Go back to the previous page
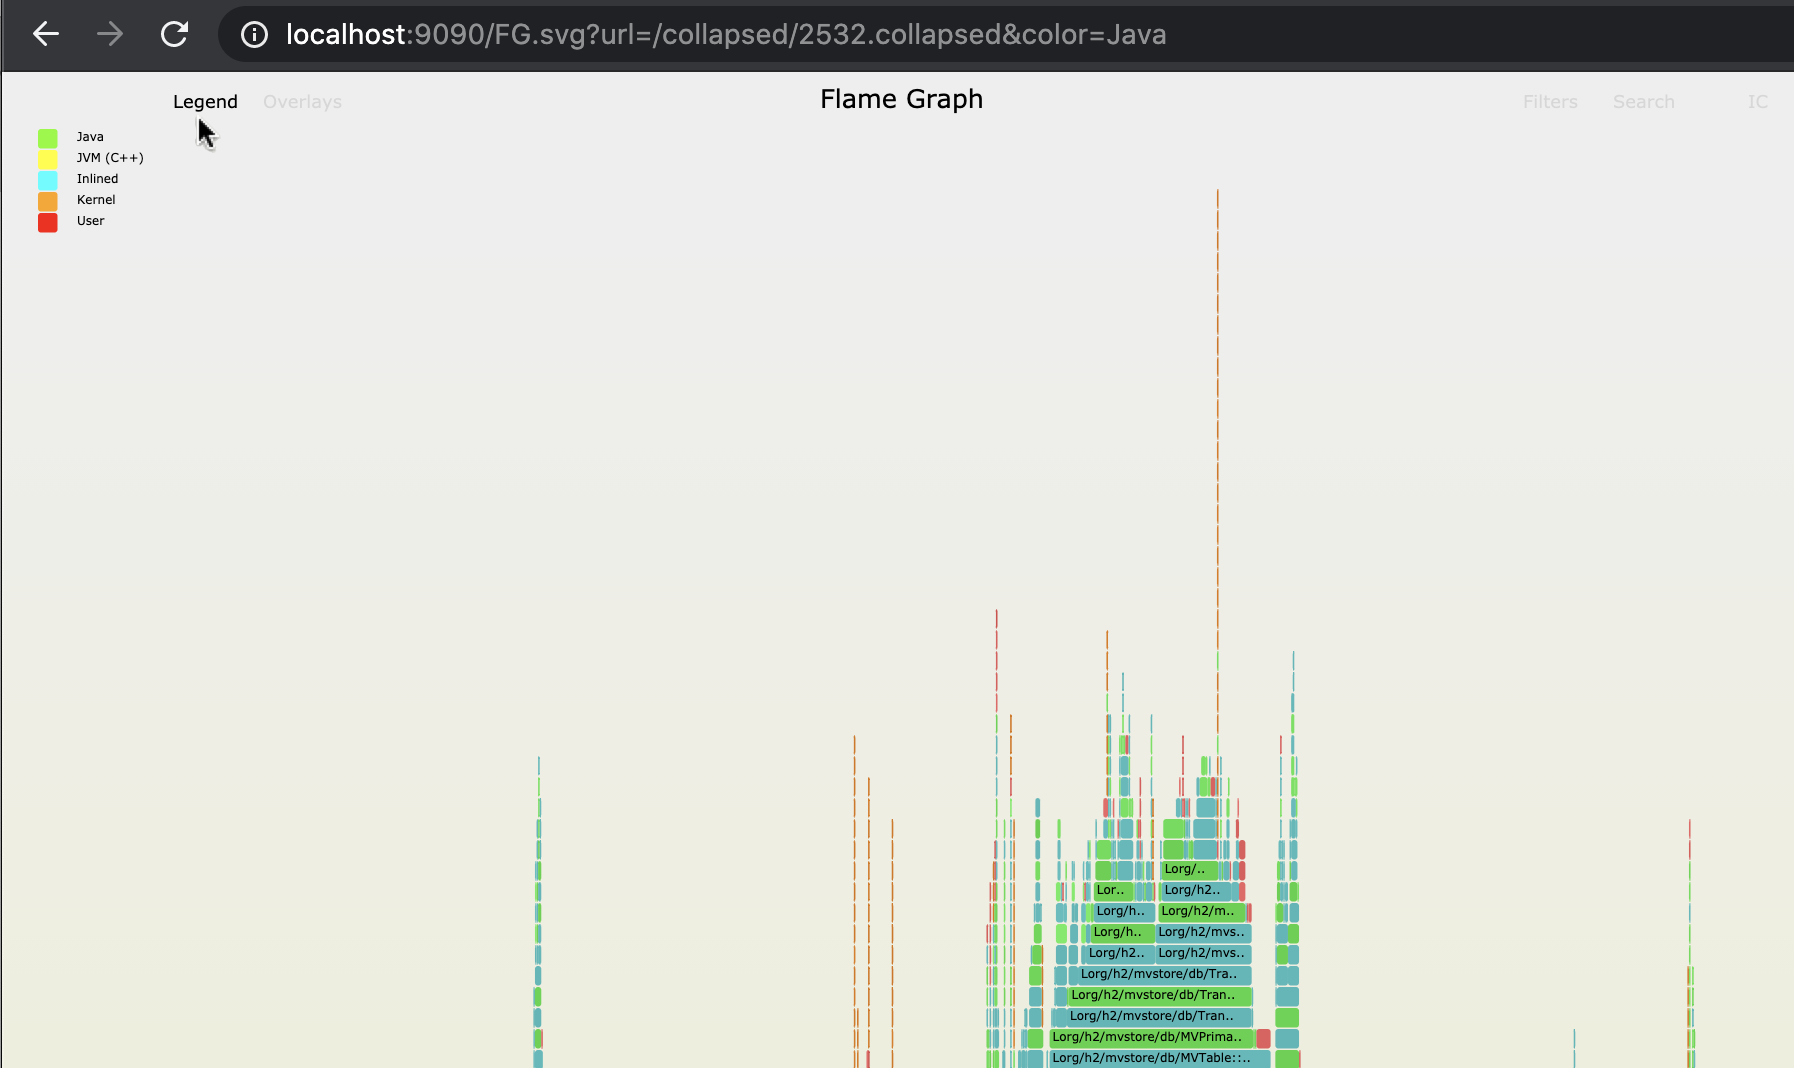Image resolution: width=1794 pixels, height=1068 pixels. pos(46,34)
